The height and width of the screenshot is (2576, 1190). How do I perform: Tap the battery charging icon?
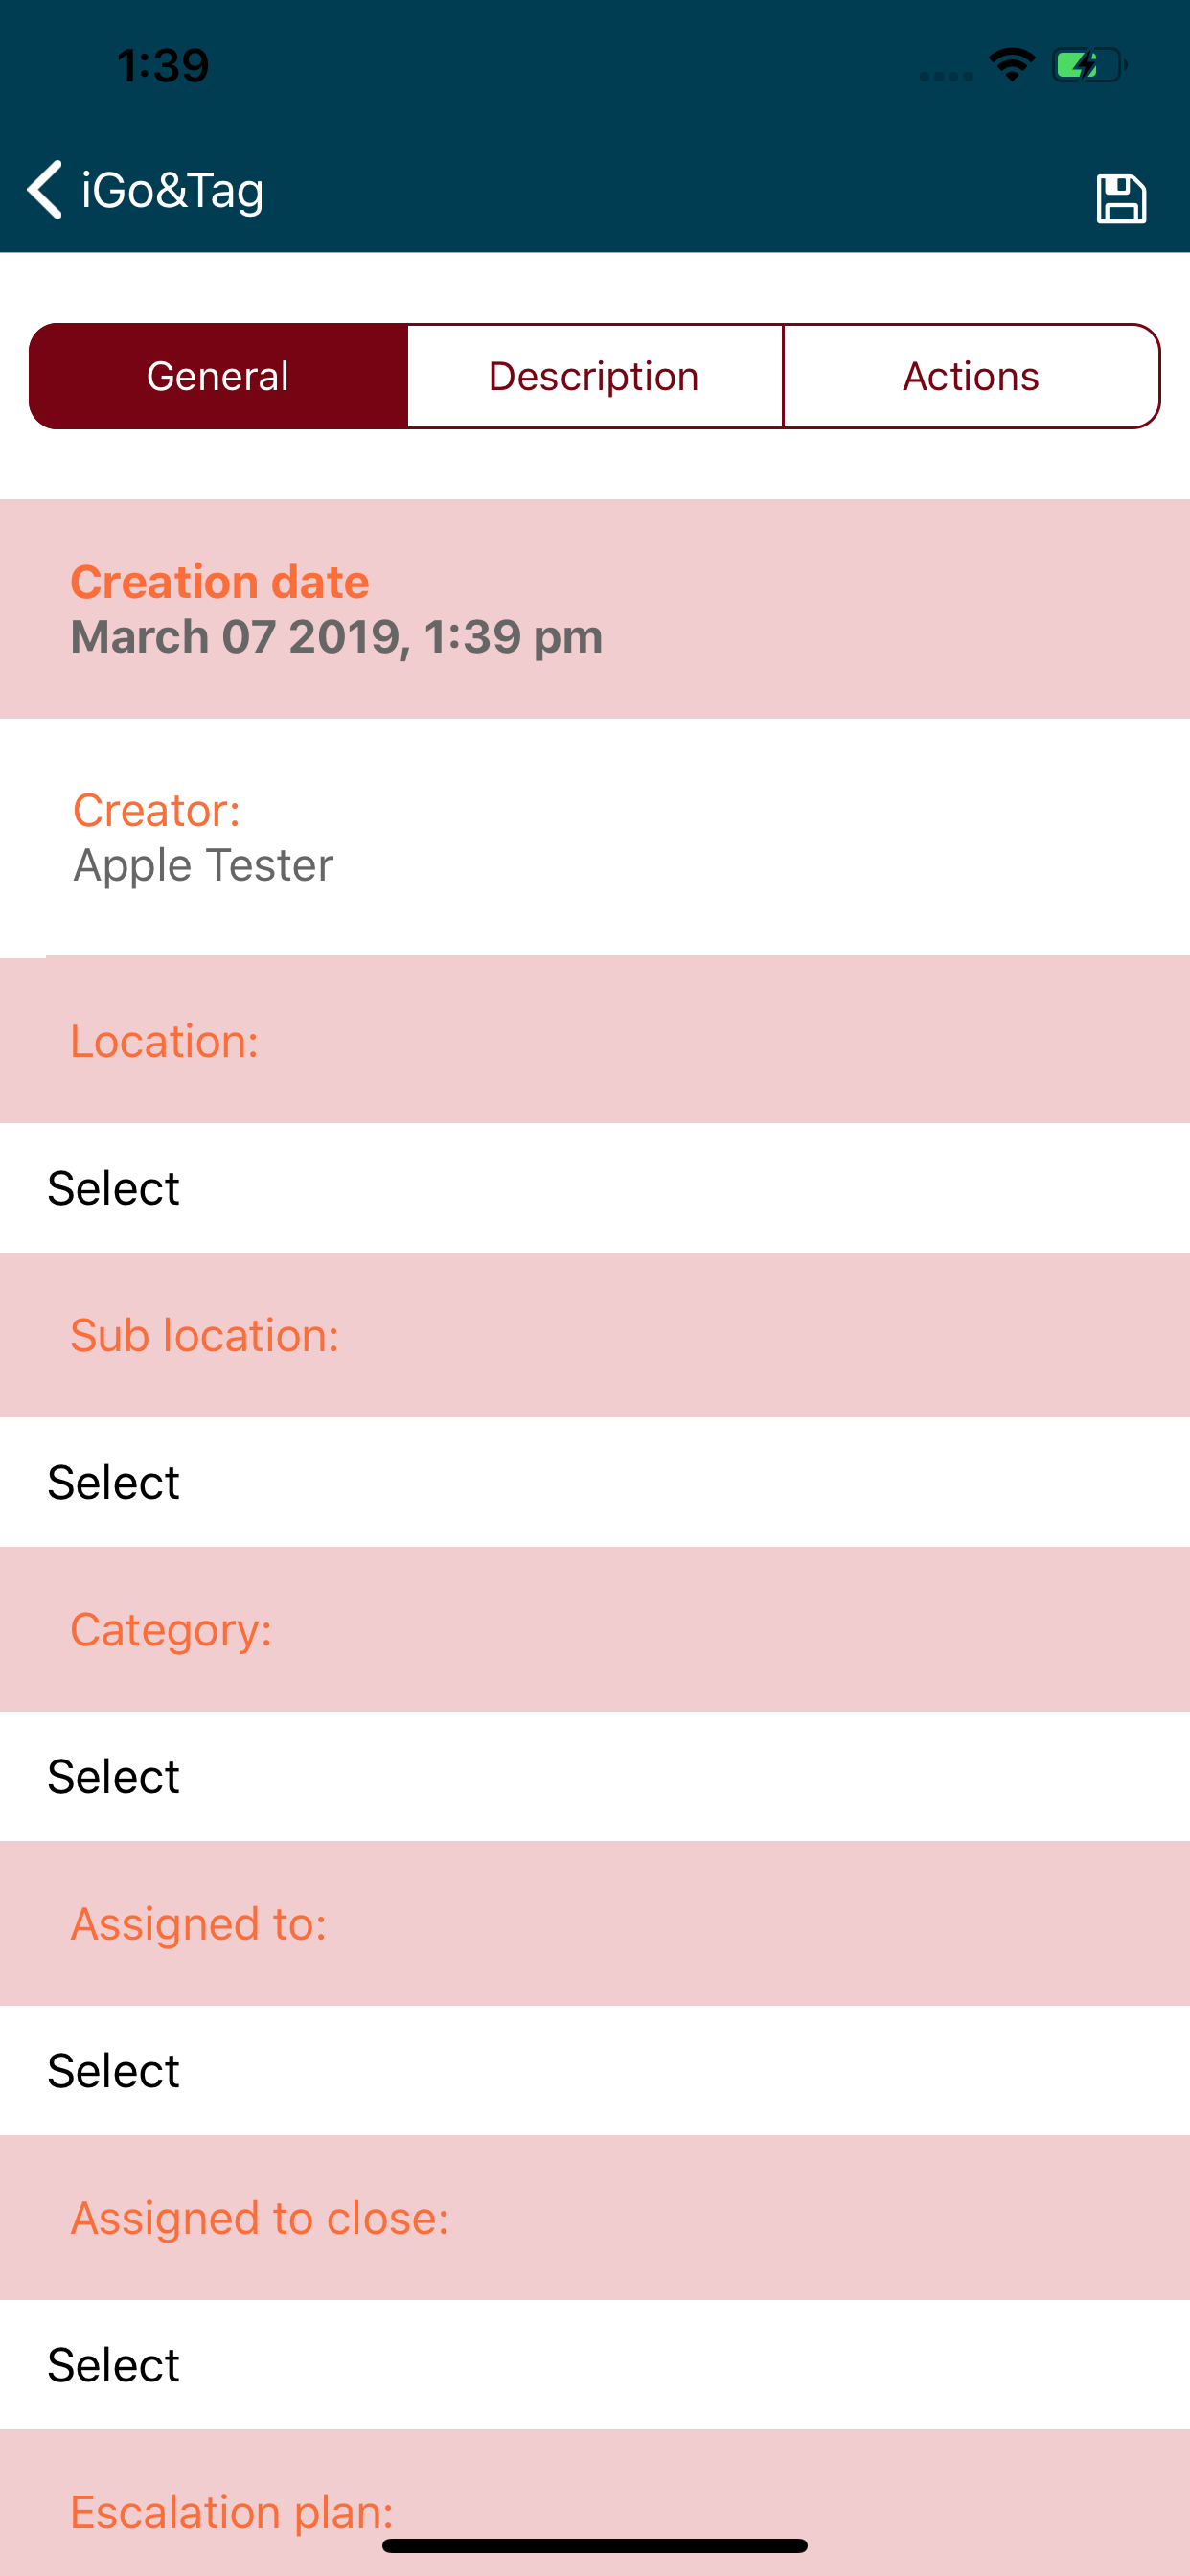pos(1088,66)
